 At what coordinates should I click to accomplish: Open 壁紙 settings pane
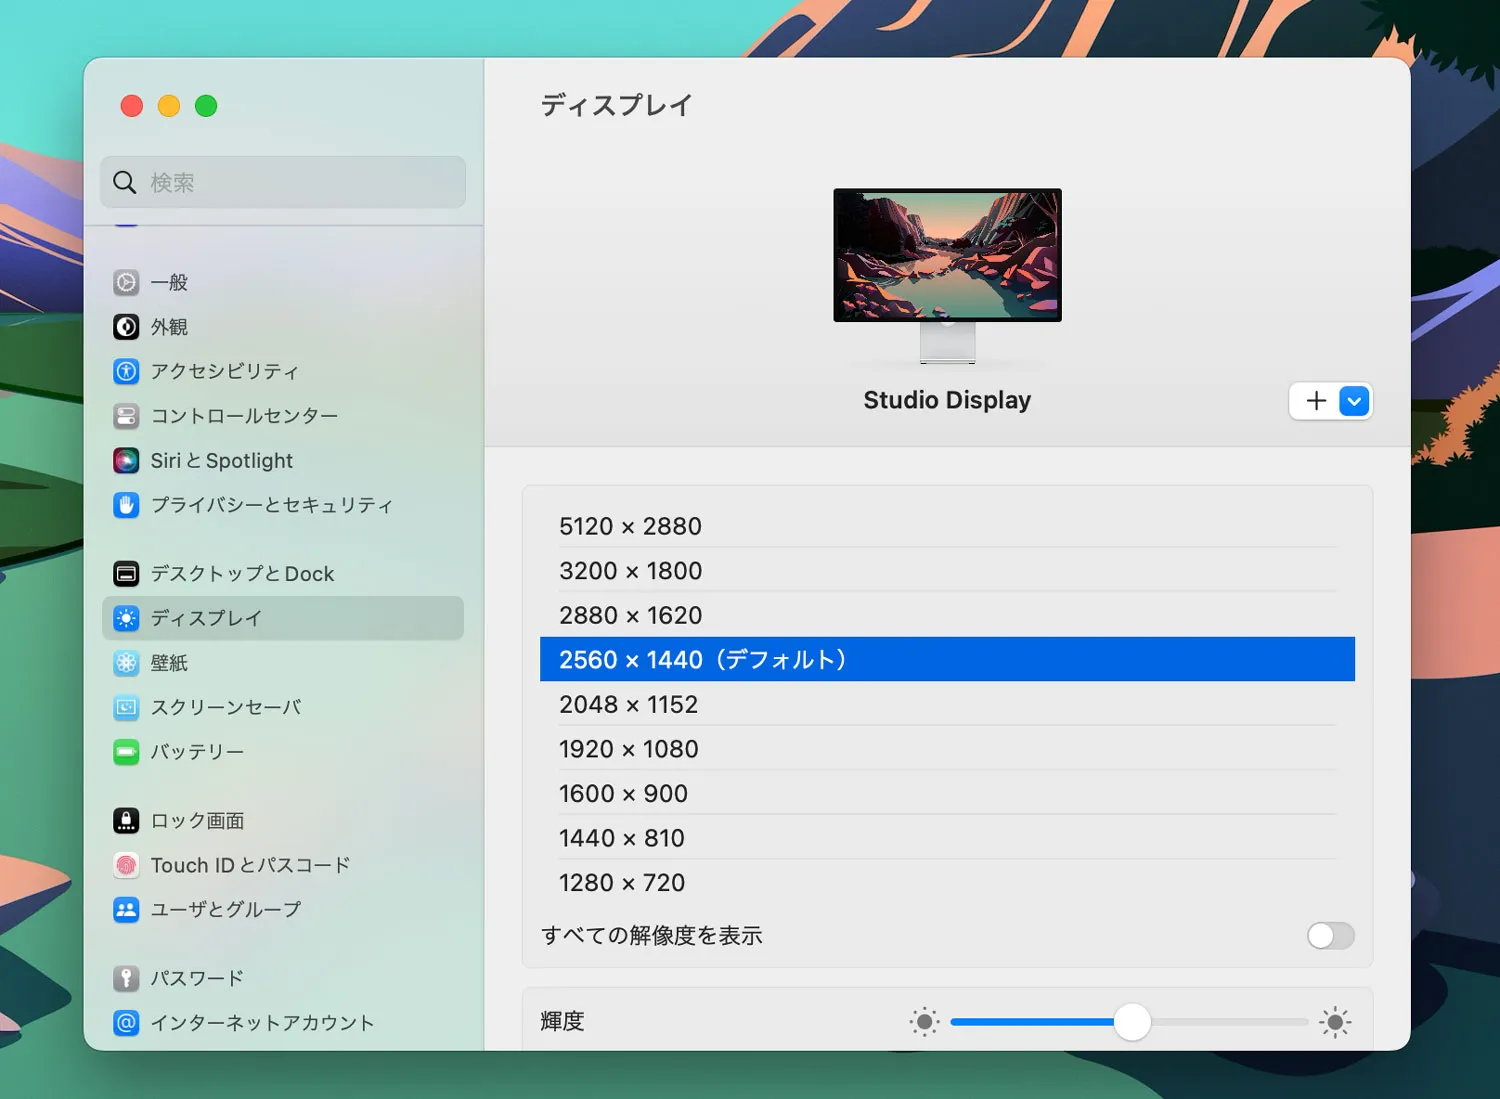[283, 662]
